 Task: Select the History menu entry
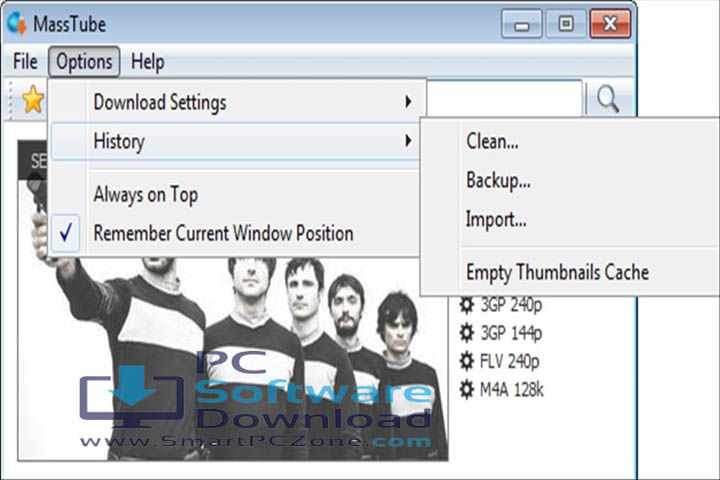point(235,141)
